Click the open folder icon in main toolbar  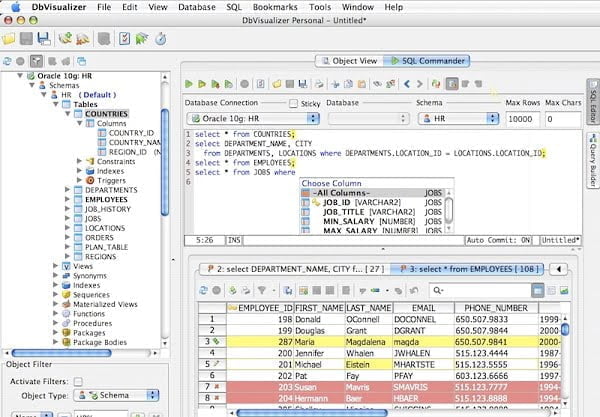click(x=10, y=38)
